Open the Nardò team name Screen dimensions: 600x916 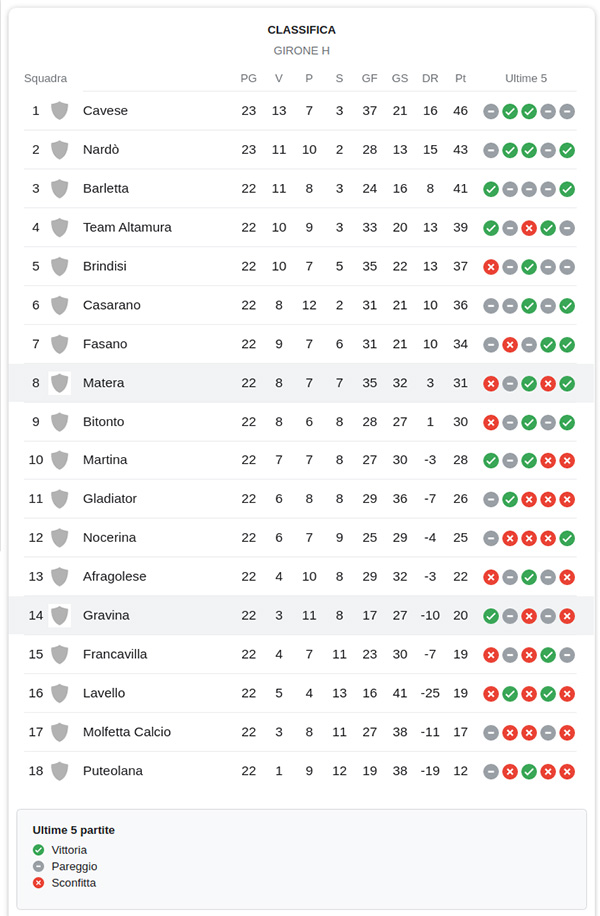point(101,150)
